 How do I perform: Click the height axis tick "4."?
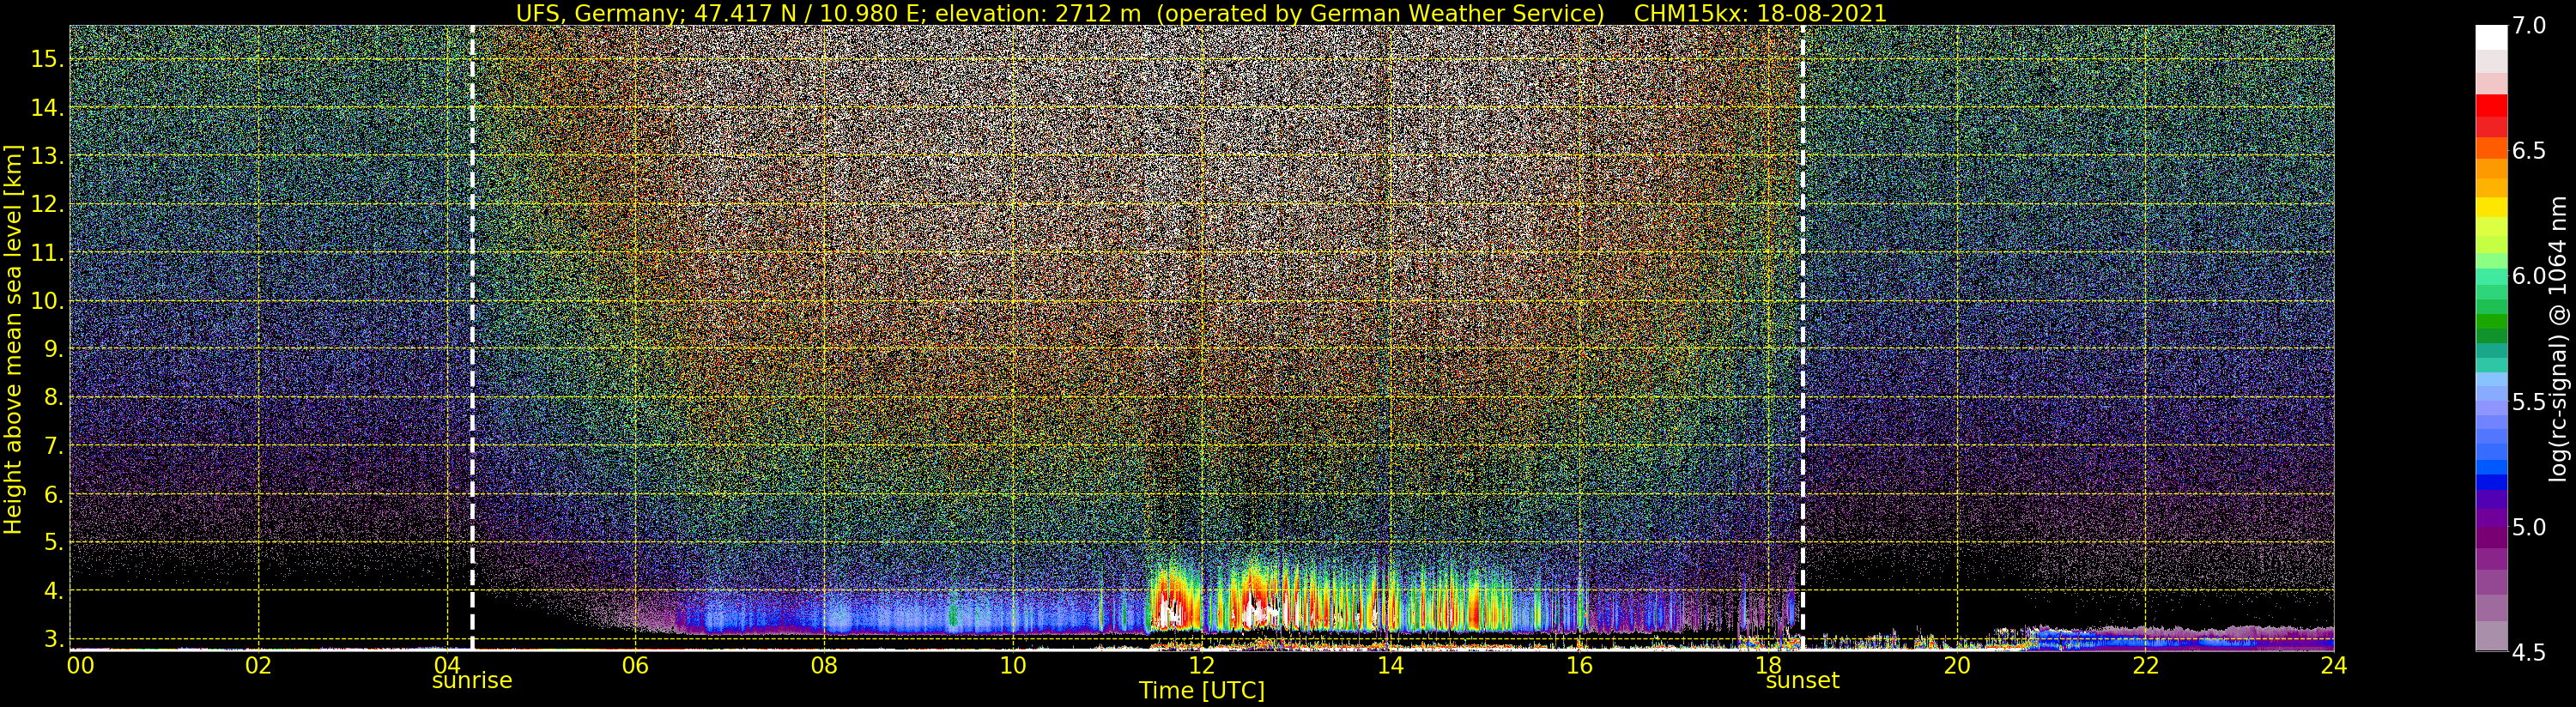(x=53, y=591)
